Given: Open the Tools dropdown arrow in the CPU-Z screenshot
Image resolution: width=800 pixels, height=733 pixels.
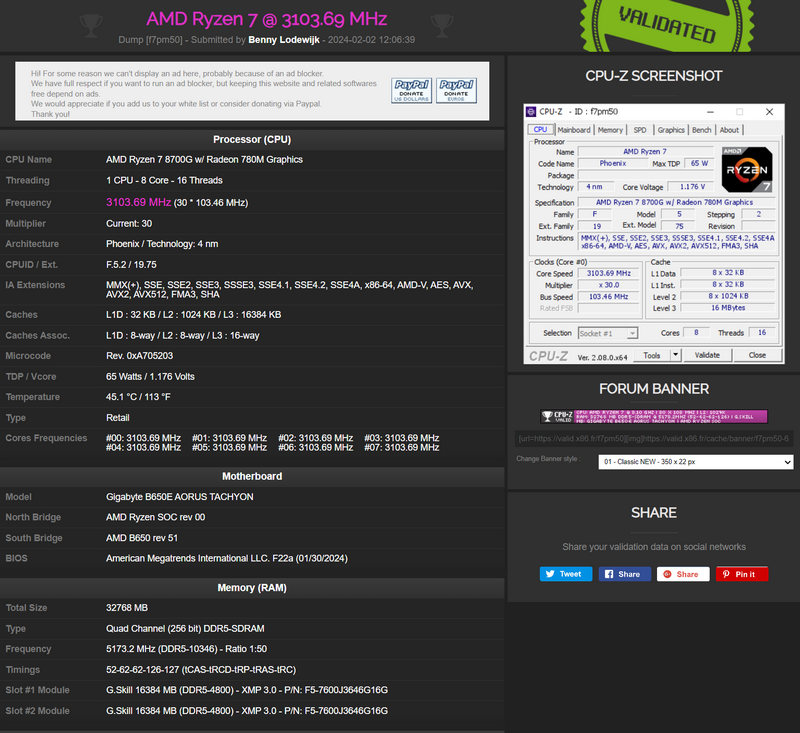Looking at the screenshot, I should pos(675,354).
